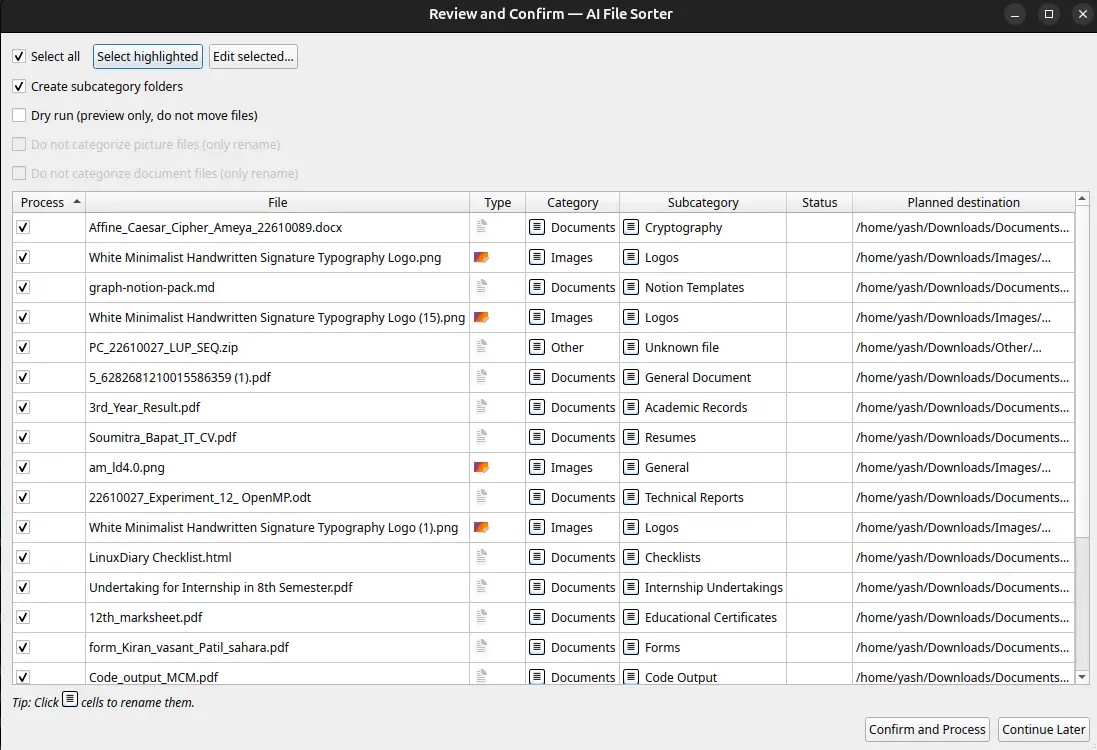Toggle Create subcategory folders checkbox
Screen dimensions: 1097x750
(19, 87)
